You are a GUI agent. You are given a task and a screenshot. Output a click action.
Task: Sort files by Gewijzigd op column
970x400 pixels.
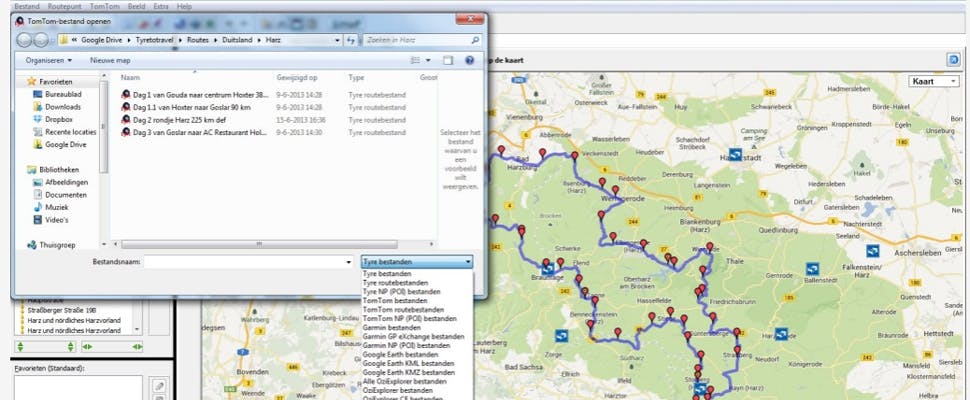(x=297, y=78)
